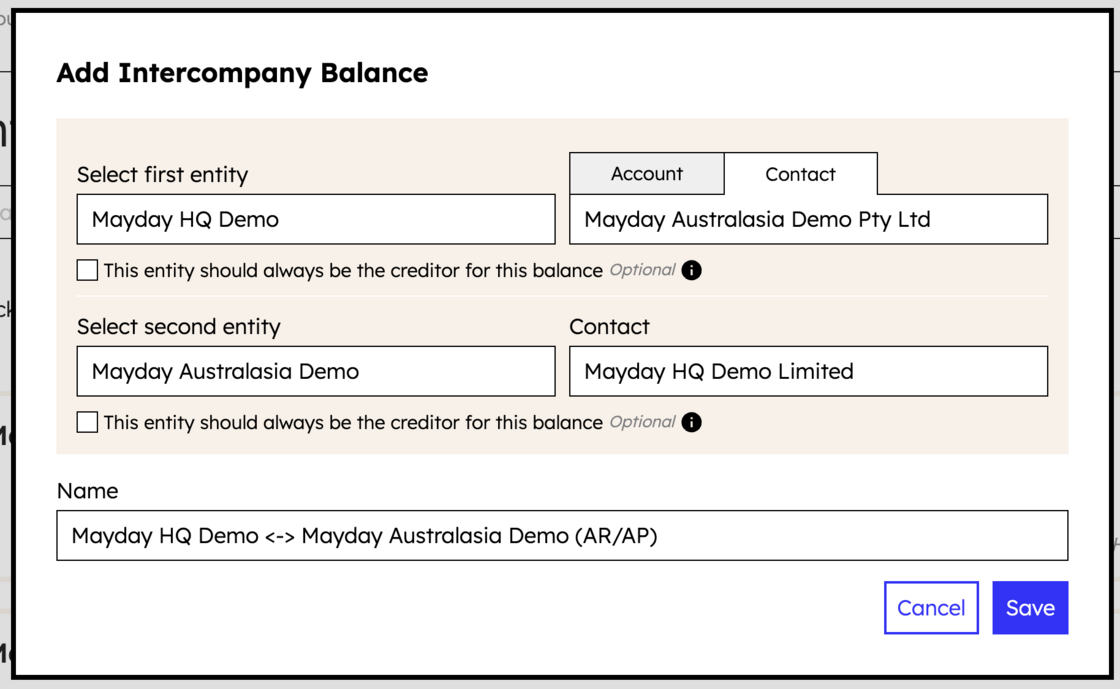This screenshot has width=1120, height=689.
Task: Click the info icon beside second creditor option
Action: tap(691, 422)
